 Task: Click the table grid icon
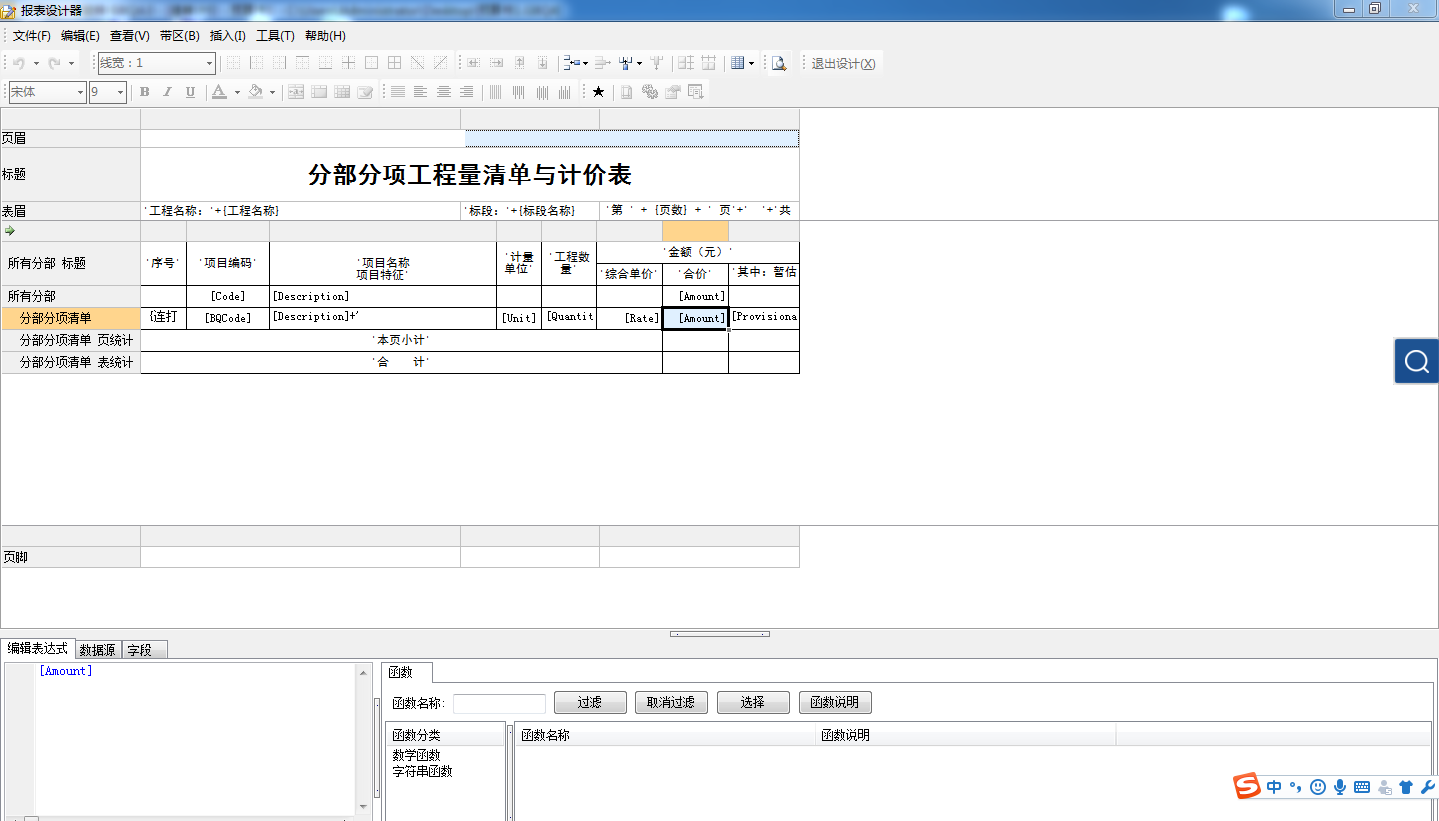[x=737, y=63]
